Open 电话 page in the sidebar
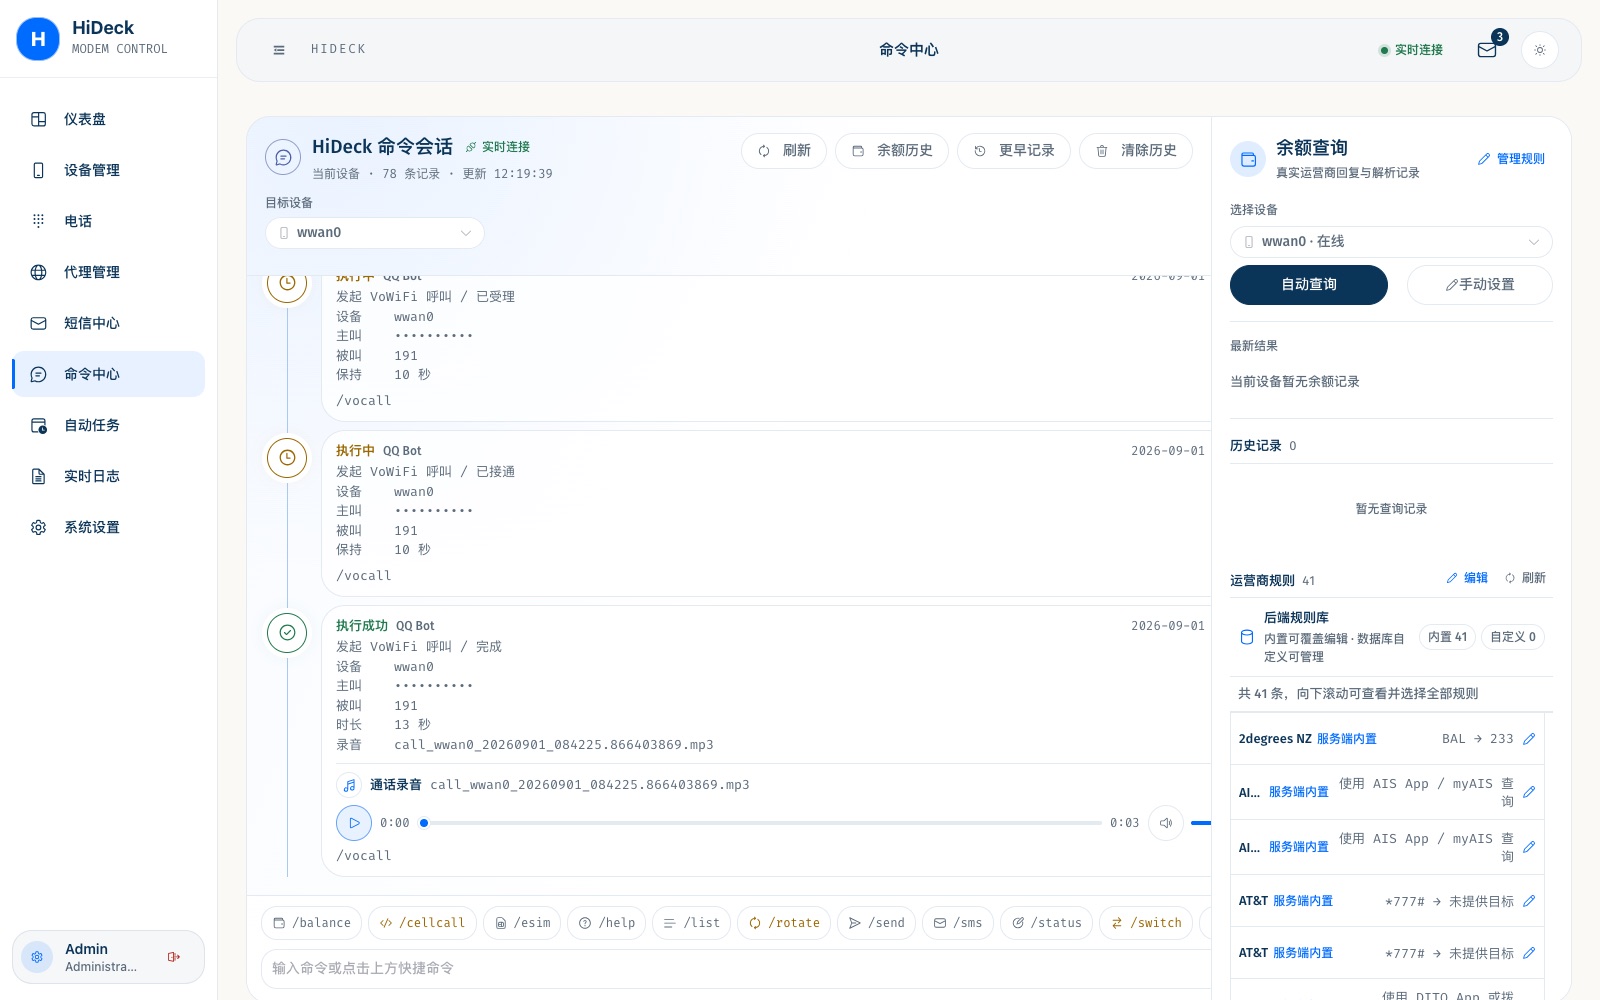Screen dimensions: 1600x1000 108,221
